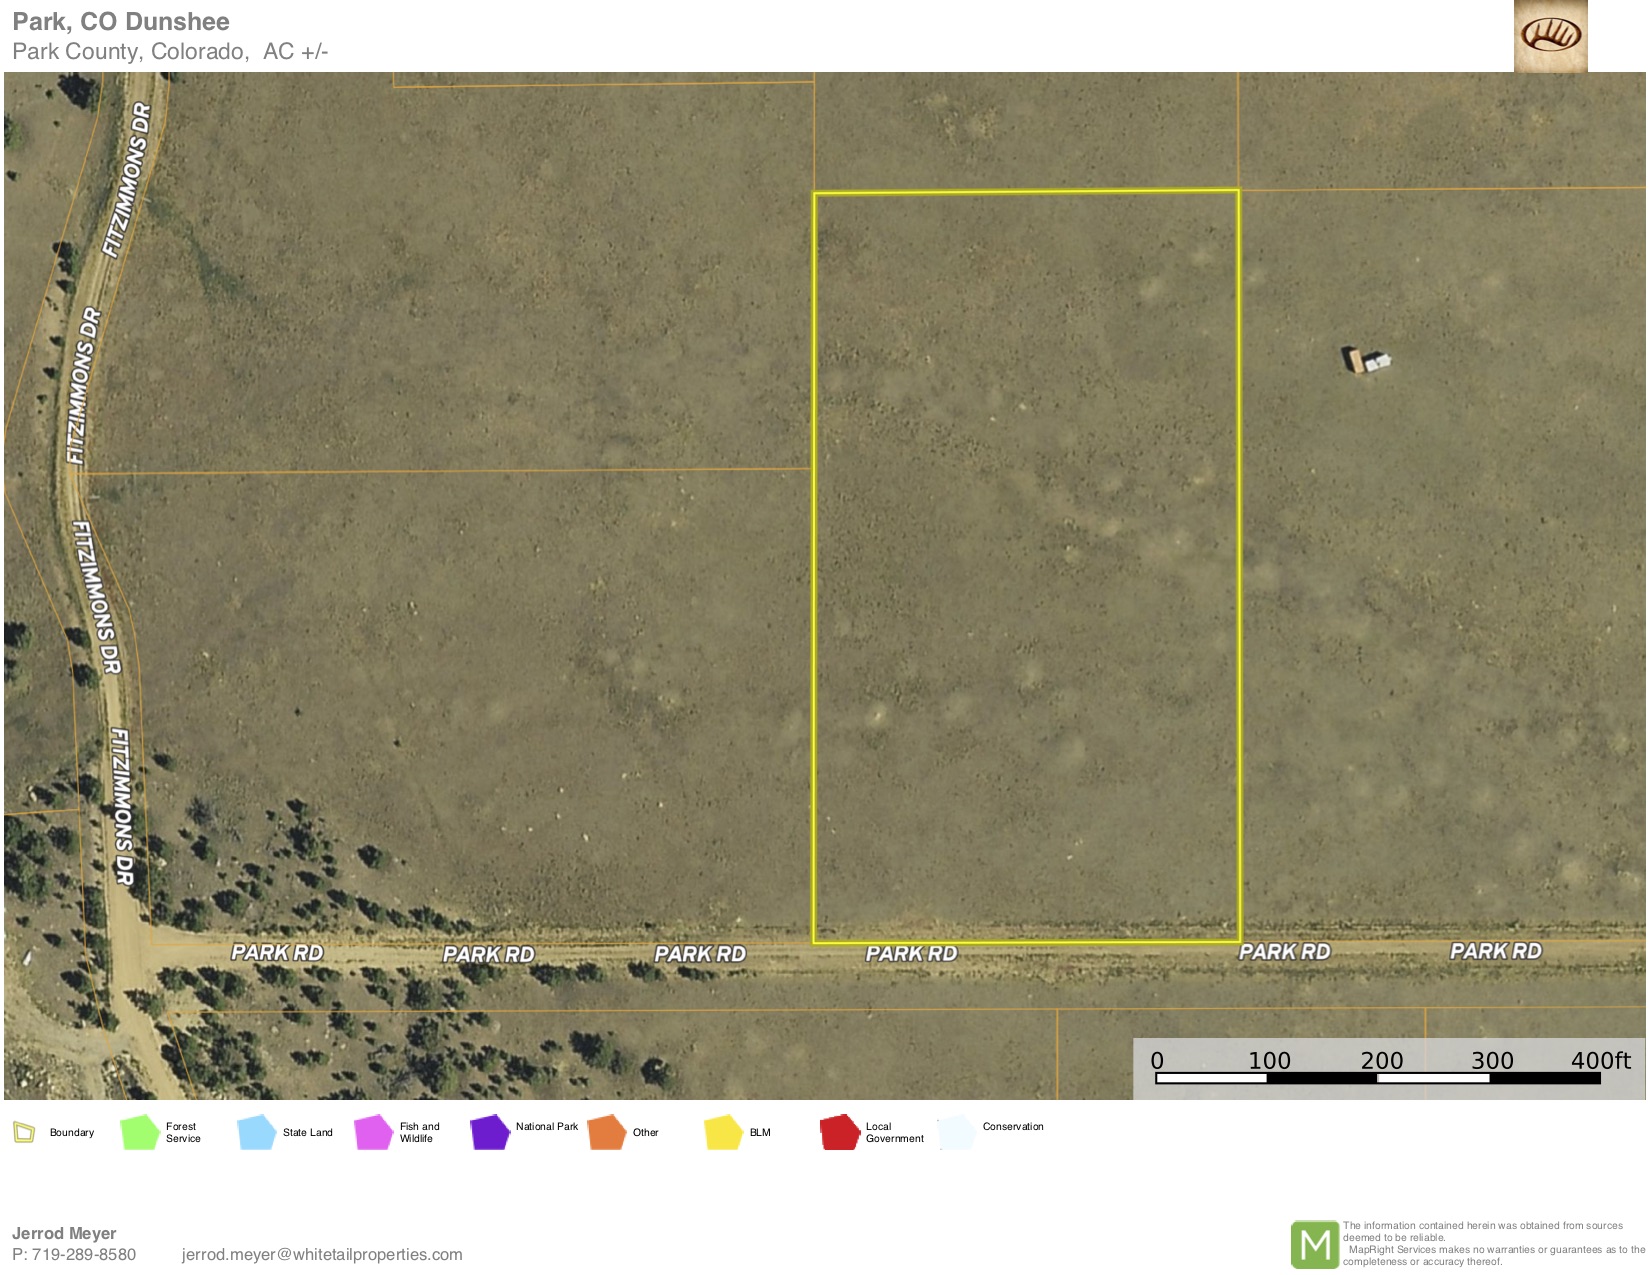
Task: Click the MapRight disclaimer text
Action: [x=1492, y=1243]
